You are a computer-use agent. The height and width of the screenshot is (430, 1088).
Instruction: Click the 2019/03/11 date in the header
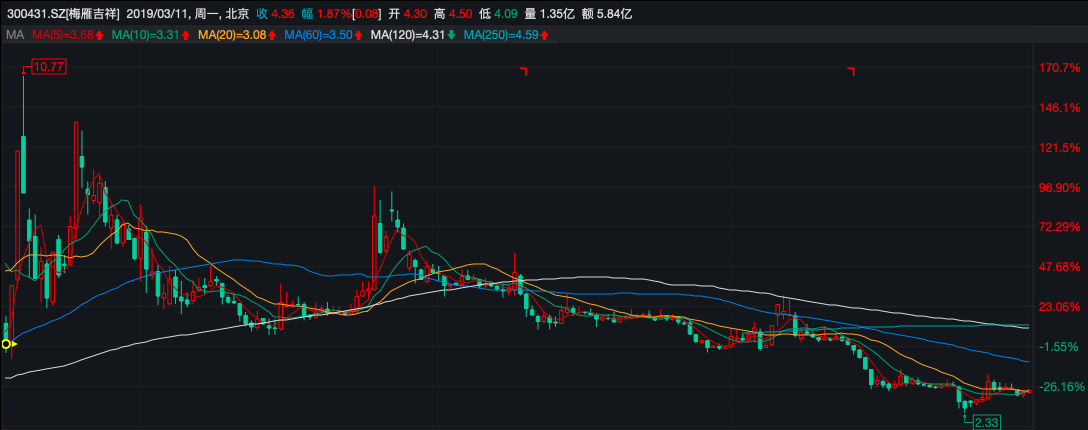pyautogui.click(x=158, y=14)
